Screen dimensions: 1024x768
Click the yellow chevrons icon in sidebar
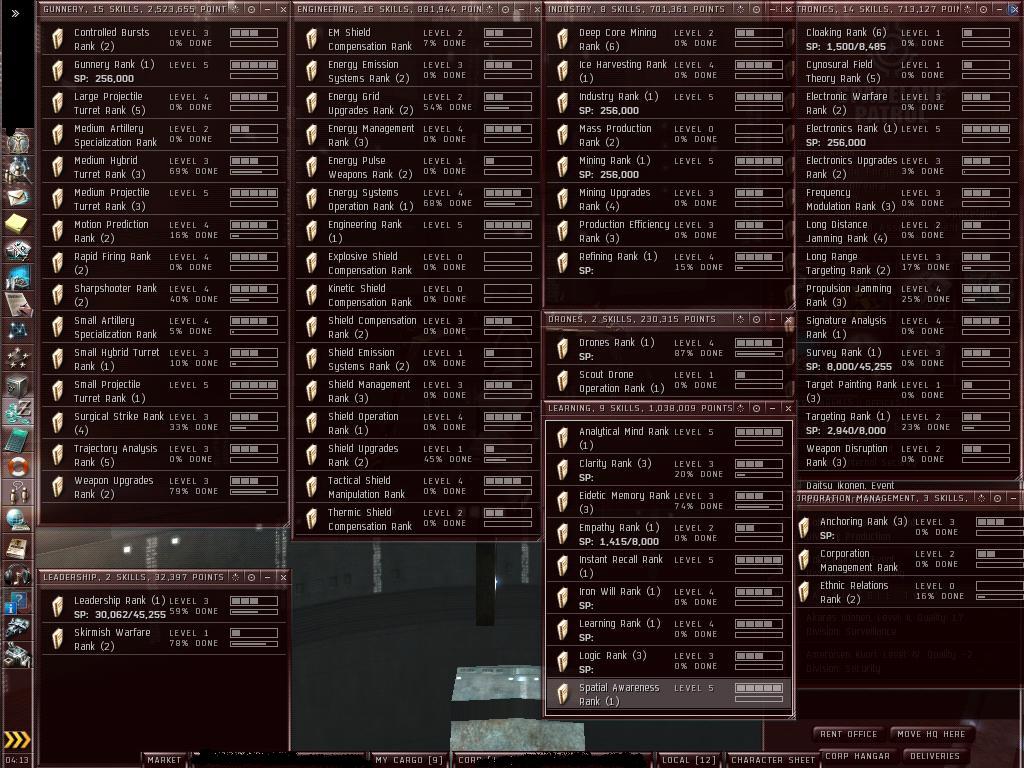point(18,739)
